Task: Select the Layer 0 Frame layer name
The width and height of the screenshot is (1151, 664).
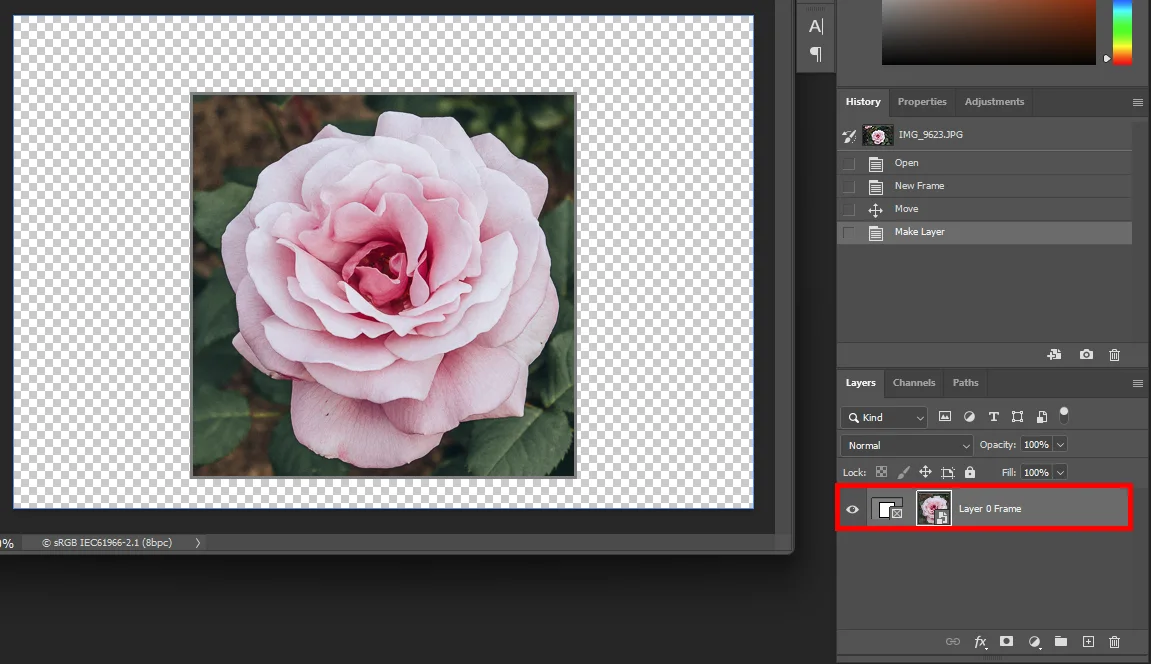Action: coord(990,509)
